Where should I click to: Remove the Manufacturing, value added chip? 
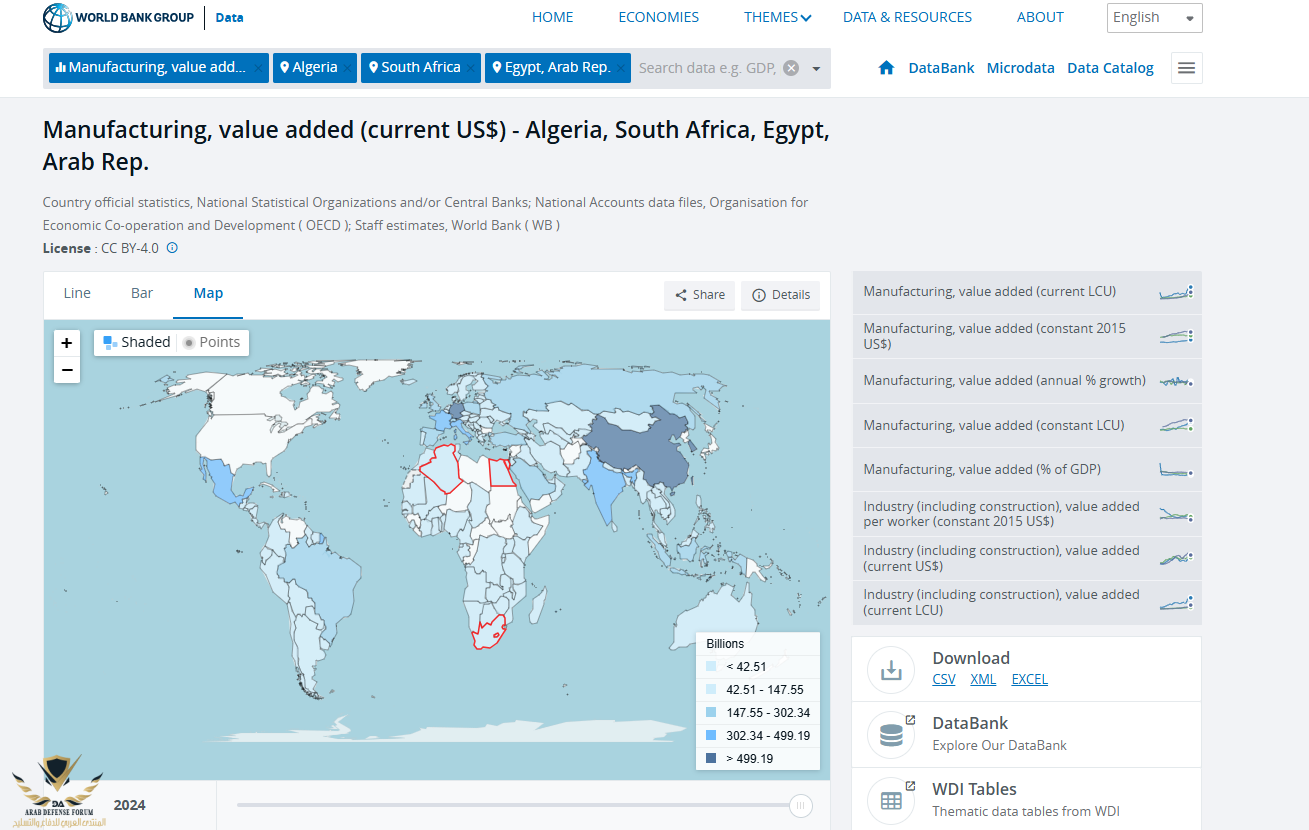[258, 68]
